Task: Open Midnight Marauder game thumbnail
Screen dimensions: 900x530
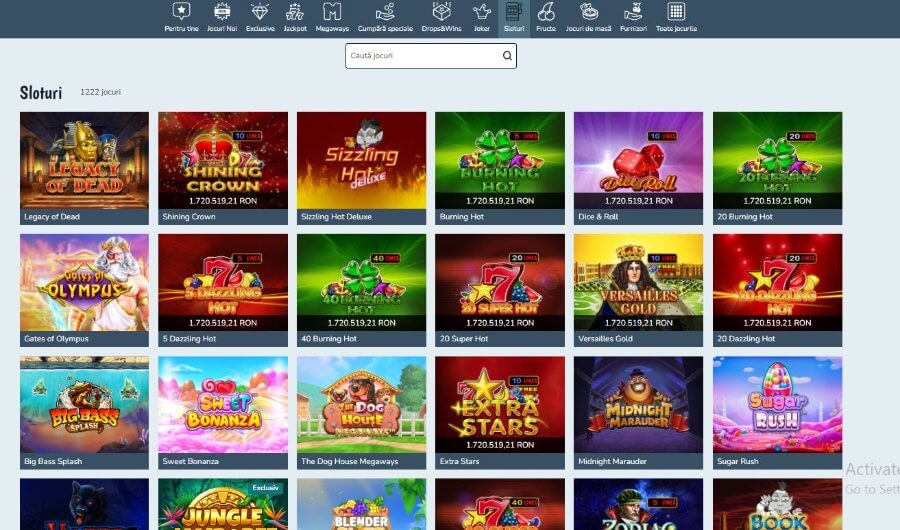Action: [638, 404]
